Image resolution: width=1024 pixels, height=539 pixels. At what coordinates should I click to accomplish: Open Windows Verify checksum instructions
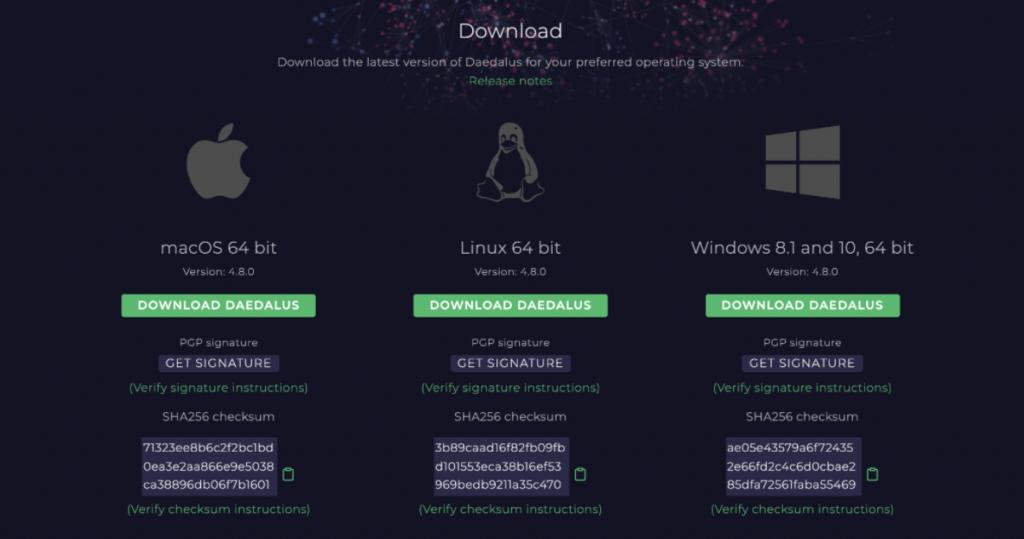click(x=802, y=509)
